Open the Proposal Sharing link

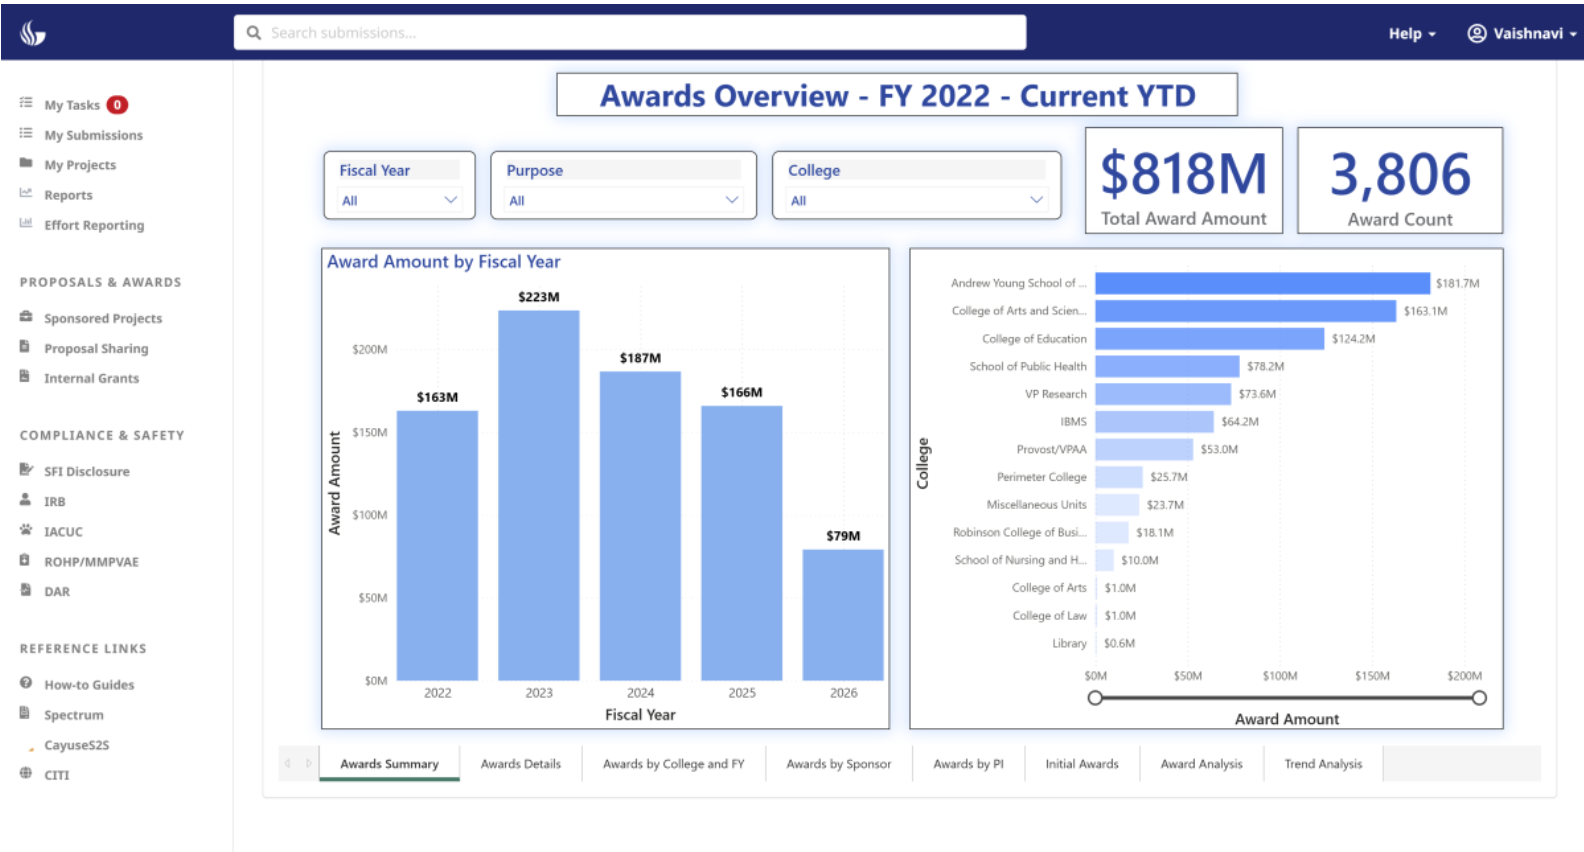(x=96, y=348)
